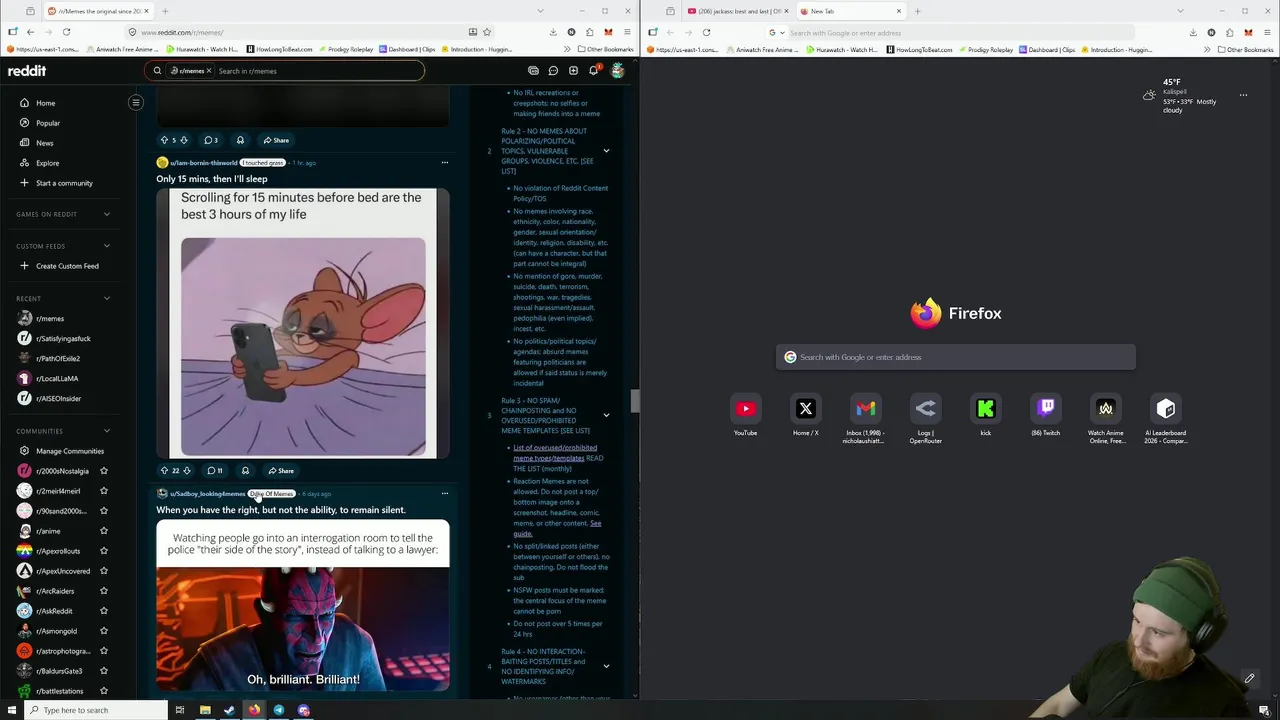Toggle favorite star for r/Asmongold
The width and height of the screenshot is (1280, 720).
click(104, 631)
